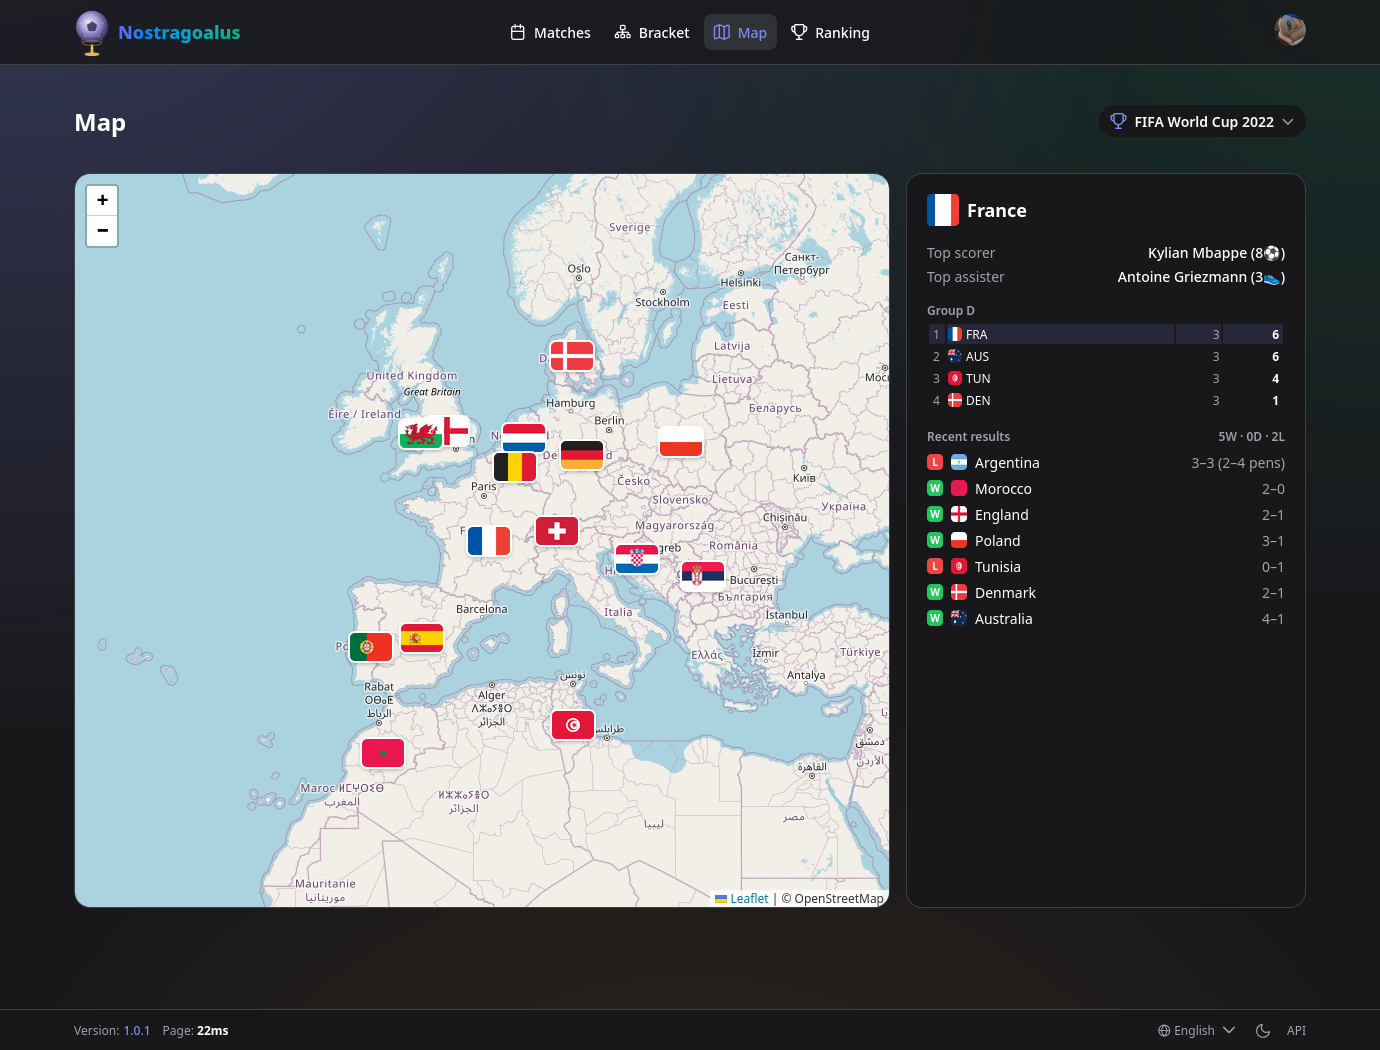Select the Morocco recent result row

tap(1106, 489)
